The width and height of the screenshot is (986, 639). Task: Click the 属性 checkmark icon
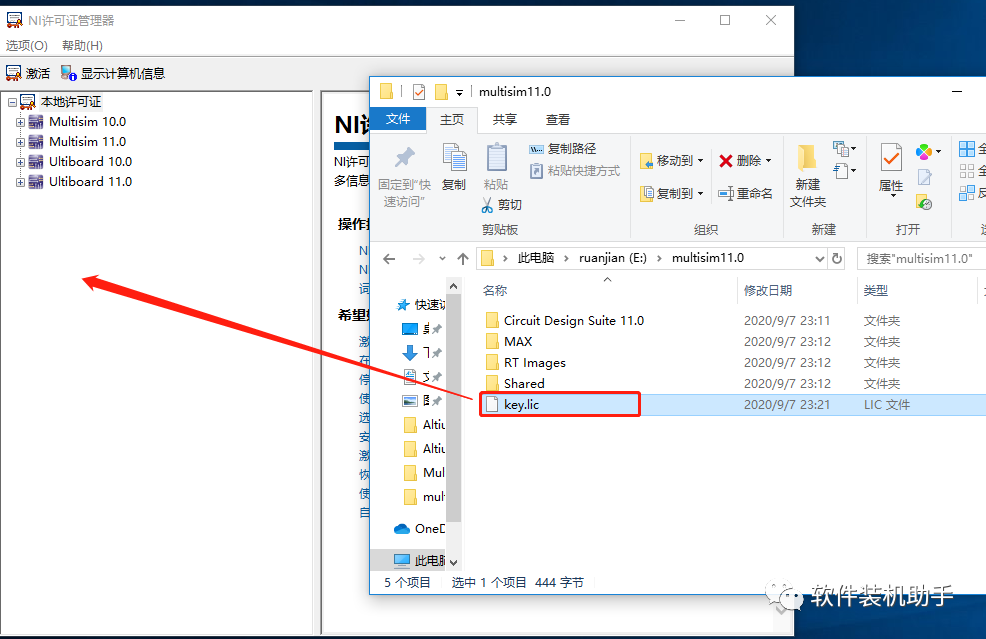[x=890, y=157]
